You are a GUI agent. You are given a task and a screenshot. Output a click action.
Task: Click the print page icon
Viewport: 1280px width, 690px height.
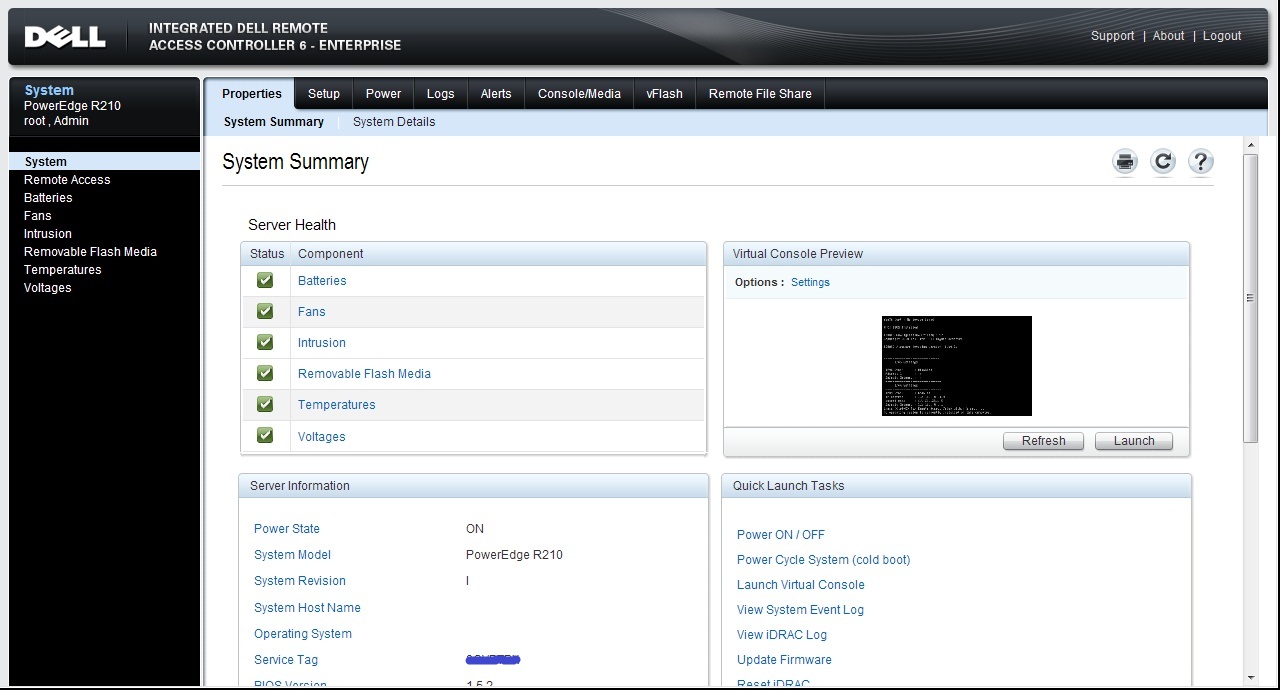pos(1125,162)
